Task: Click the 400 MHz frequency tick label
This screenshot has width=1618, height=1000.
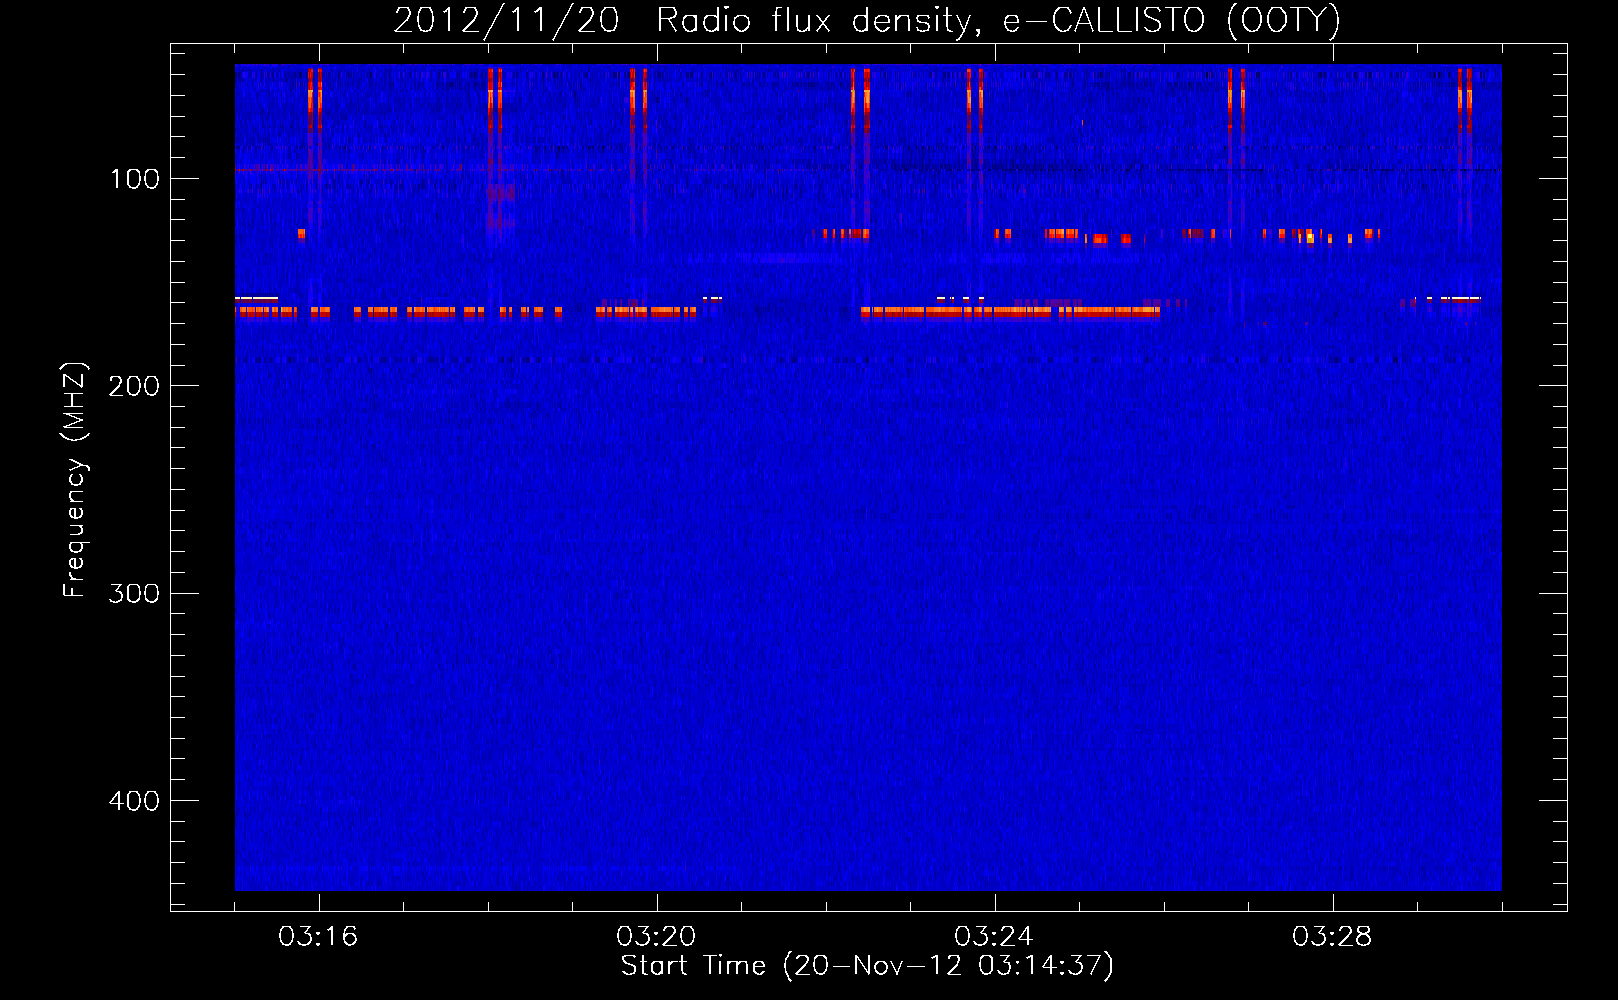Action: click(134, 801)
